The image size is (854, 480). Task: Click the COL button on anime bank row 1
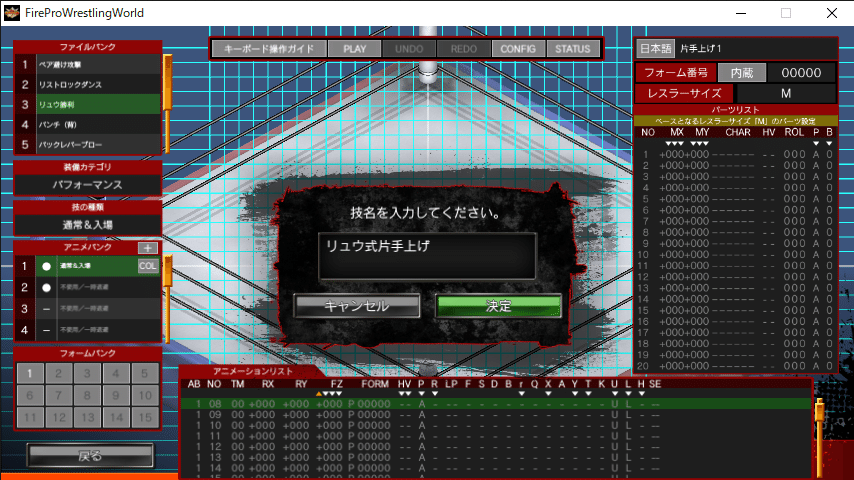pos(148,266)
